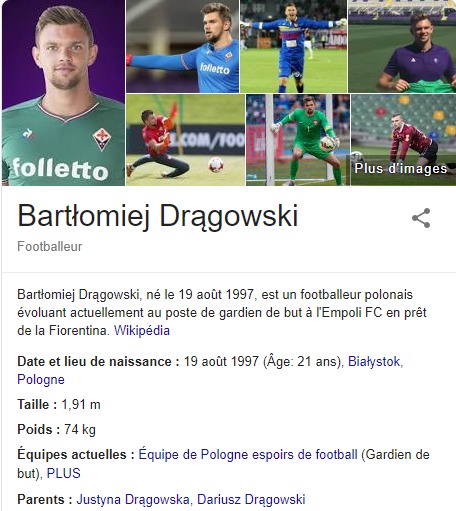
Task: Click the Date et lieu de naissance label
Action: (x=99, y=361)
